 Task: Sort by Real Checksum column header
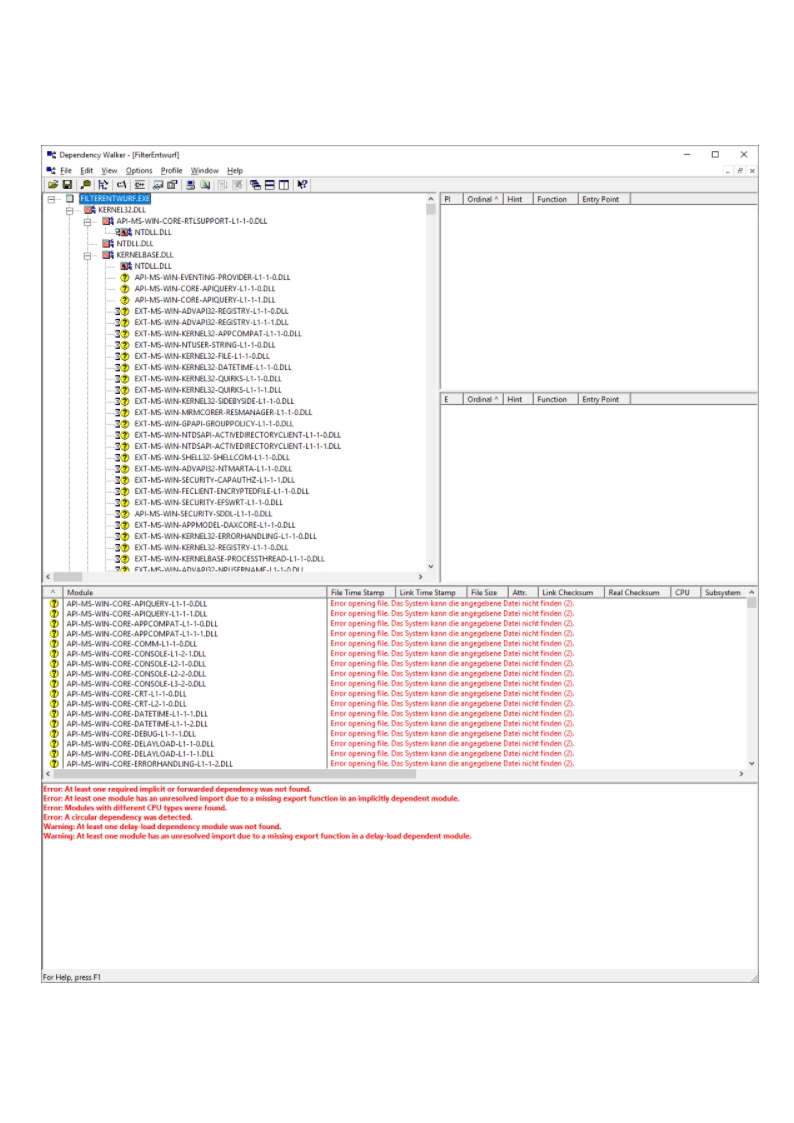637,592
